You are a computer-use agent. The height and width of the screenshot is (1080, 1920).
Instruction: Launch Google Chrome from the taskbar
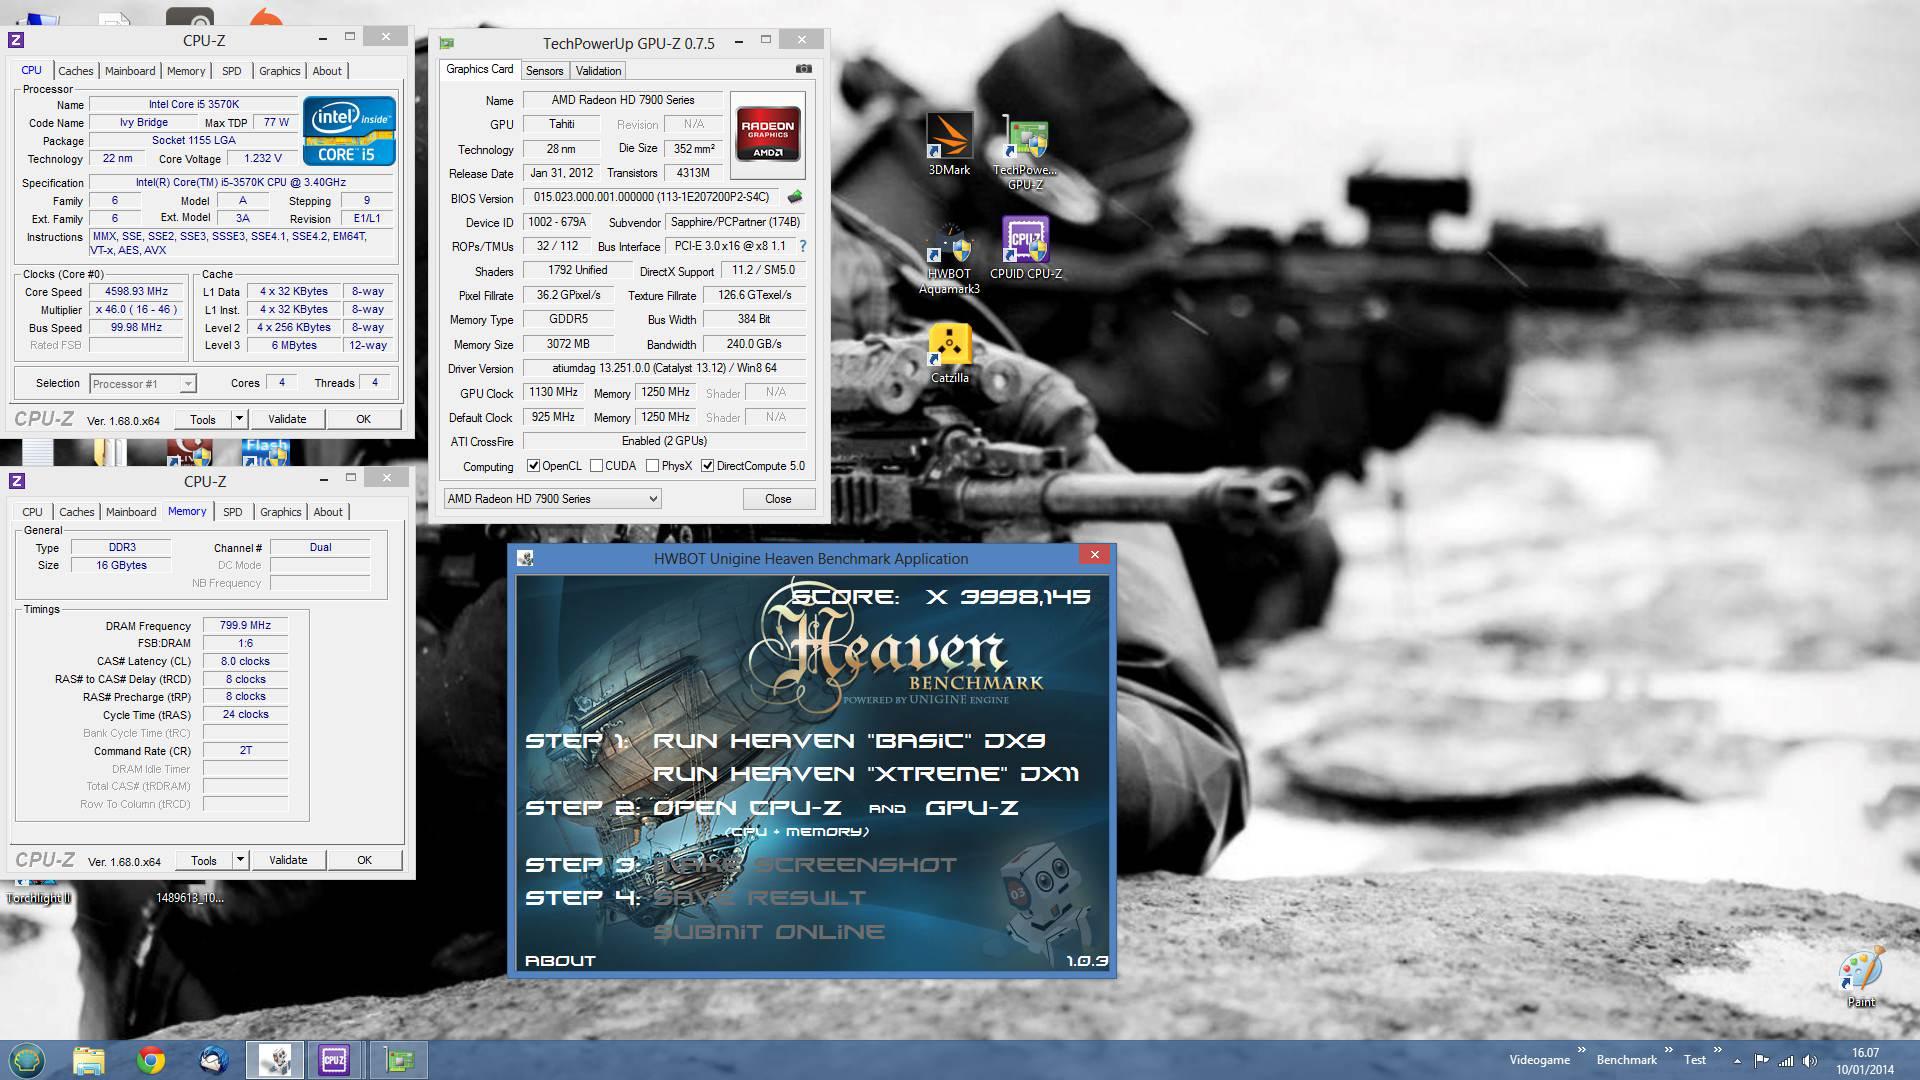click(151, 1060)
